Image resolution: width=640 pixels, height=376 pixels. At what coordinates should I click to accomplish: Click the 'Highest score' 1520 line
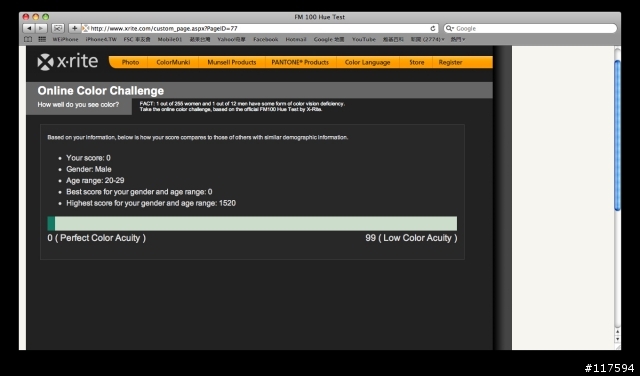(151, 203)
